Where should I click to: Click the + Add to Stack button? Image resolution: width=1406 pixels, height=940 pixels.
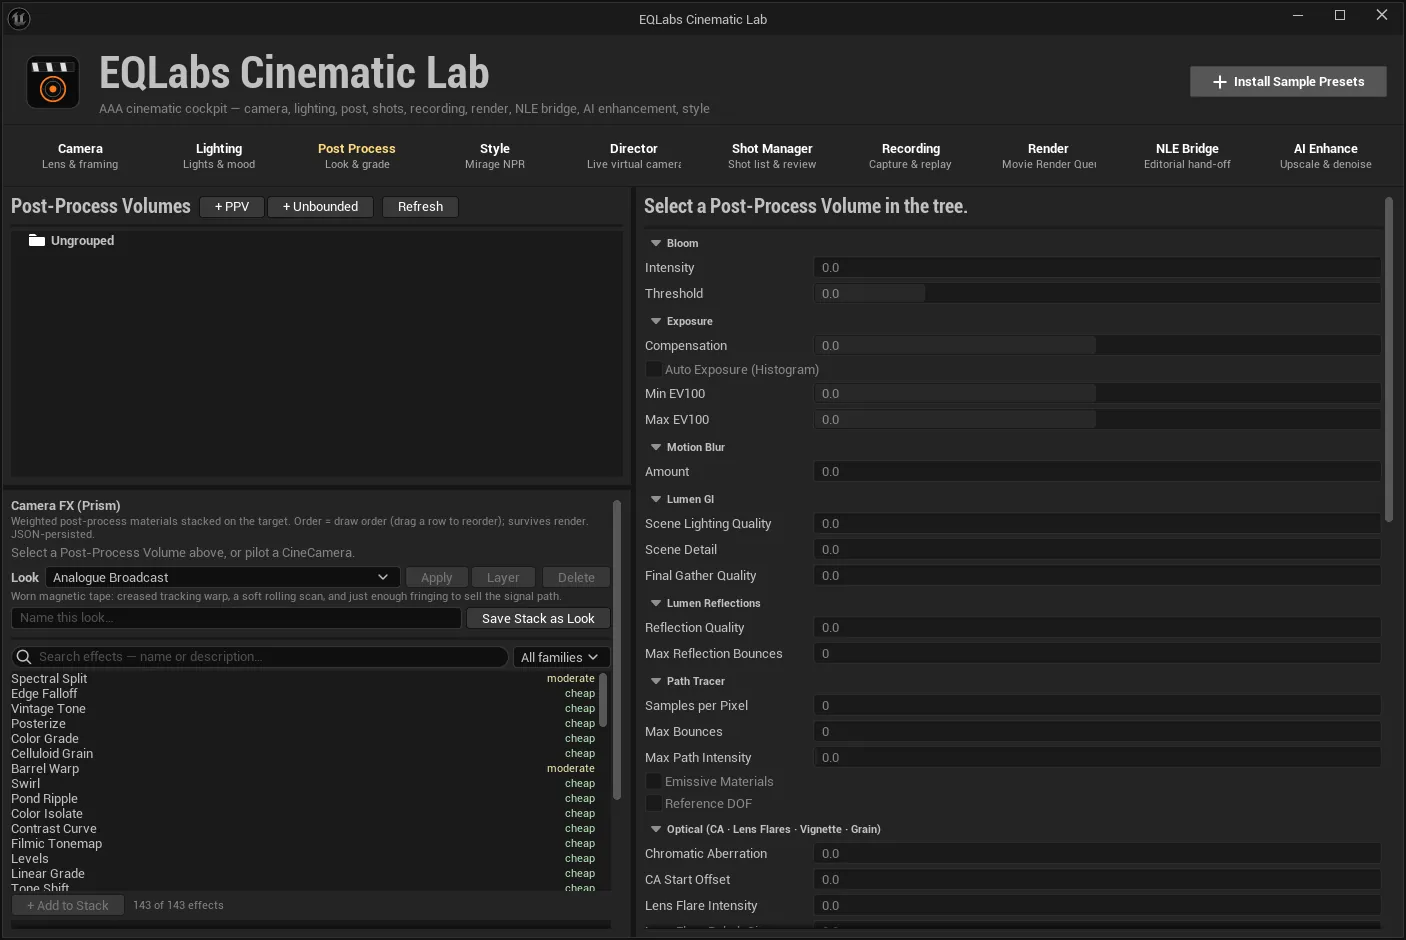[68, 905]
